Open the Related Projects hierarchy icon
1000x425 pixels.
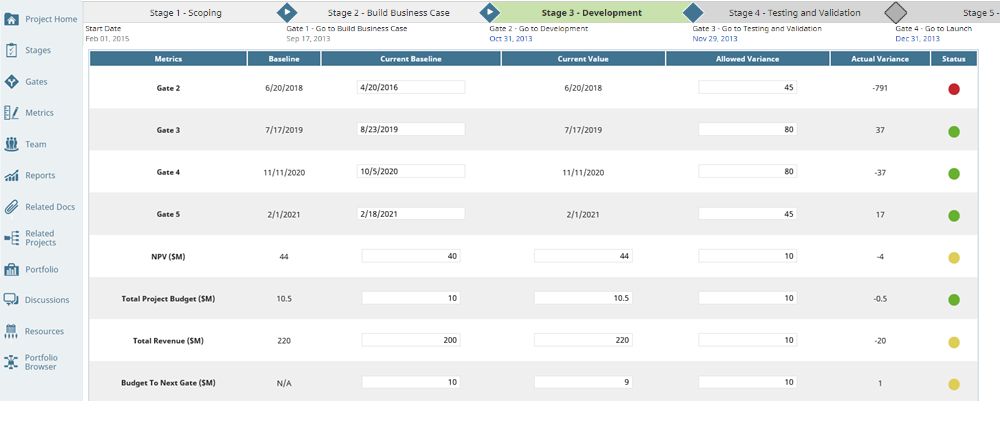11,238
